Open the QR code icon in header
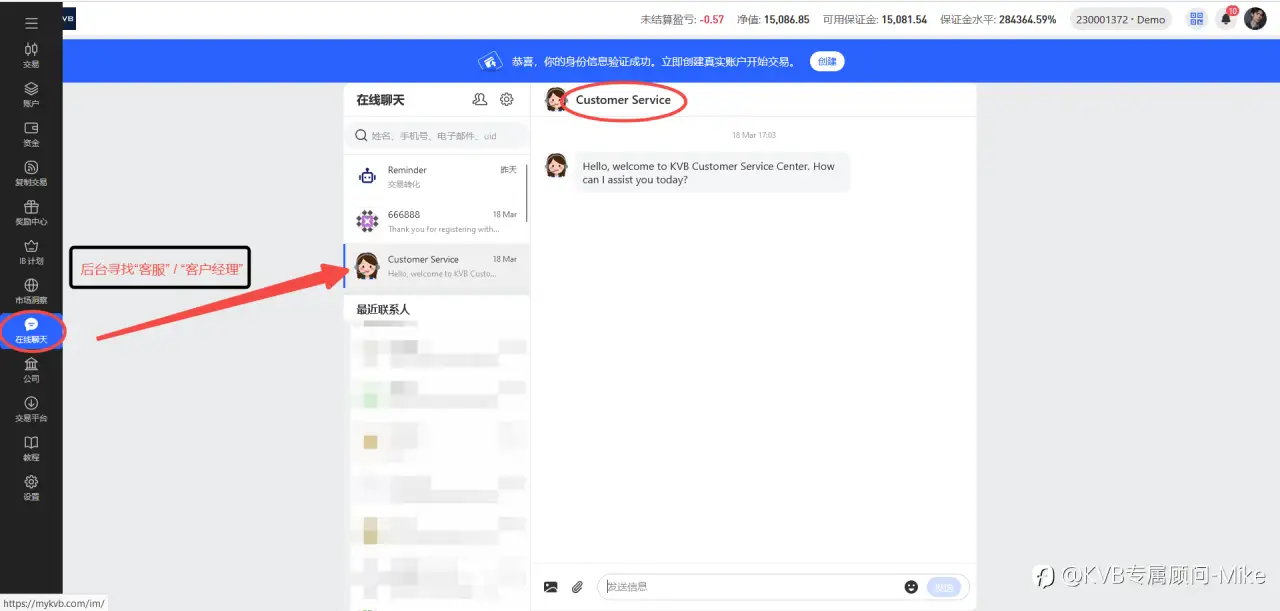This screenshot has height=611, width=1280. 1196,19
